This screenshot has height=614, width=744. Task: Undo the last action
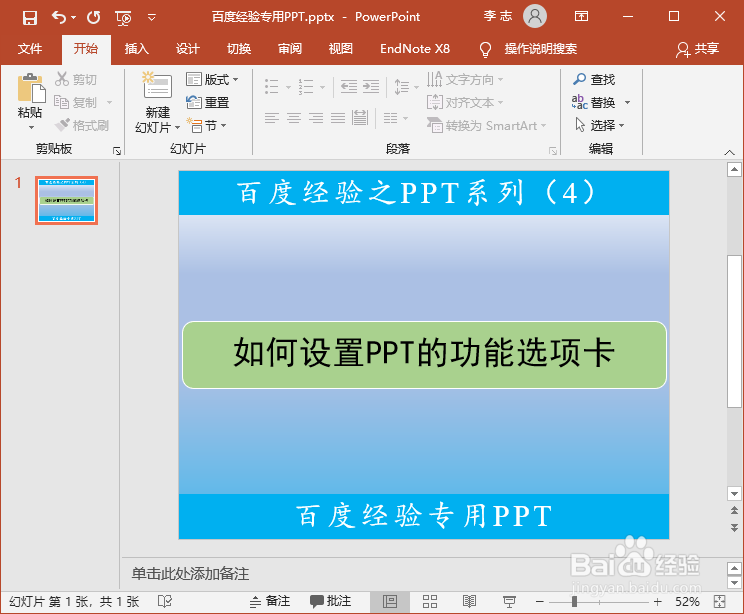click(x=59, y=18)
